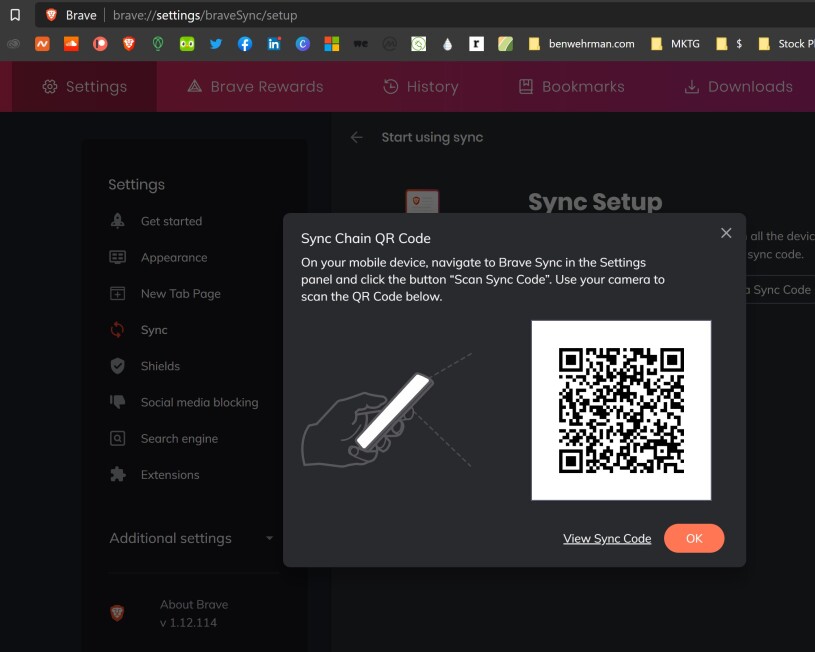Expand the Additional settings section

pos(191,538)
